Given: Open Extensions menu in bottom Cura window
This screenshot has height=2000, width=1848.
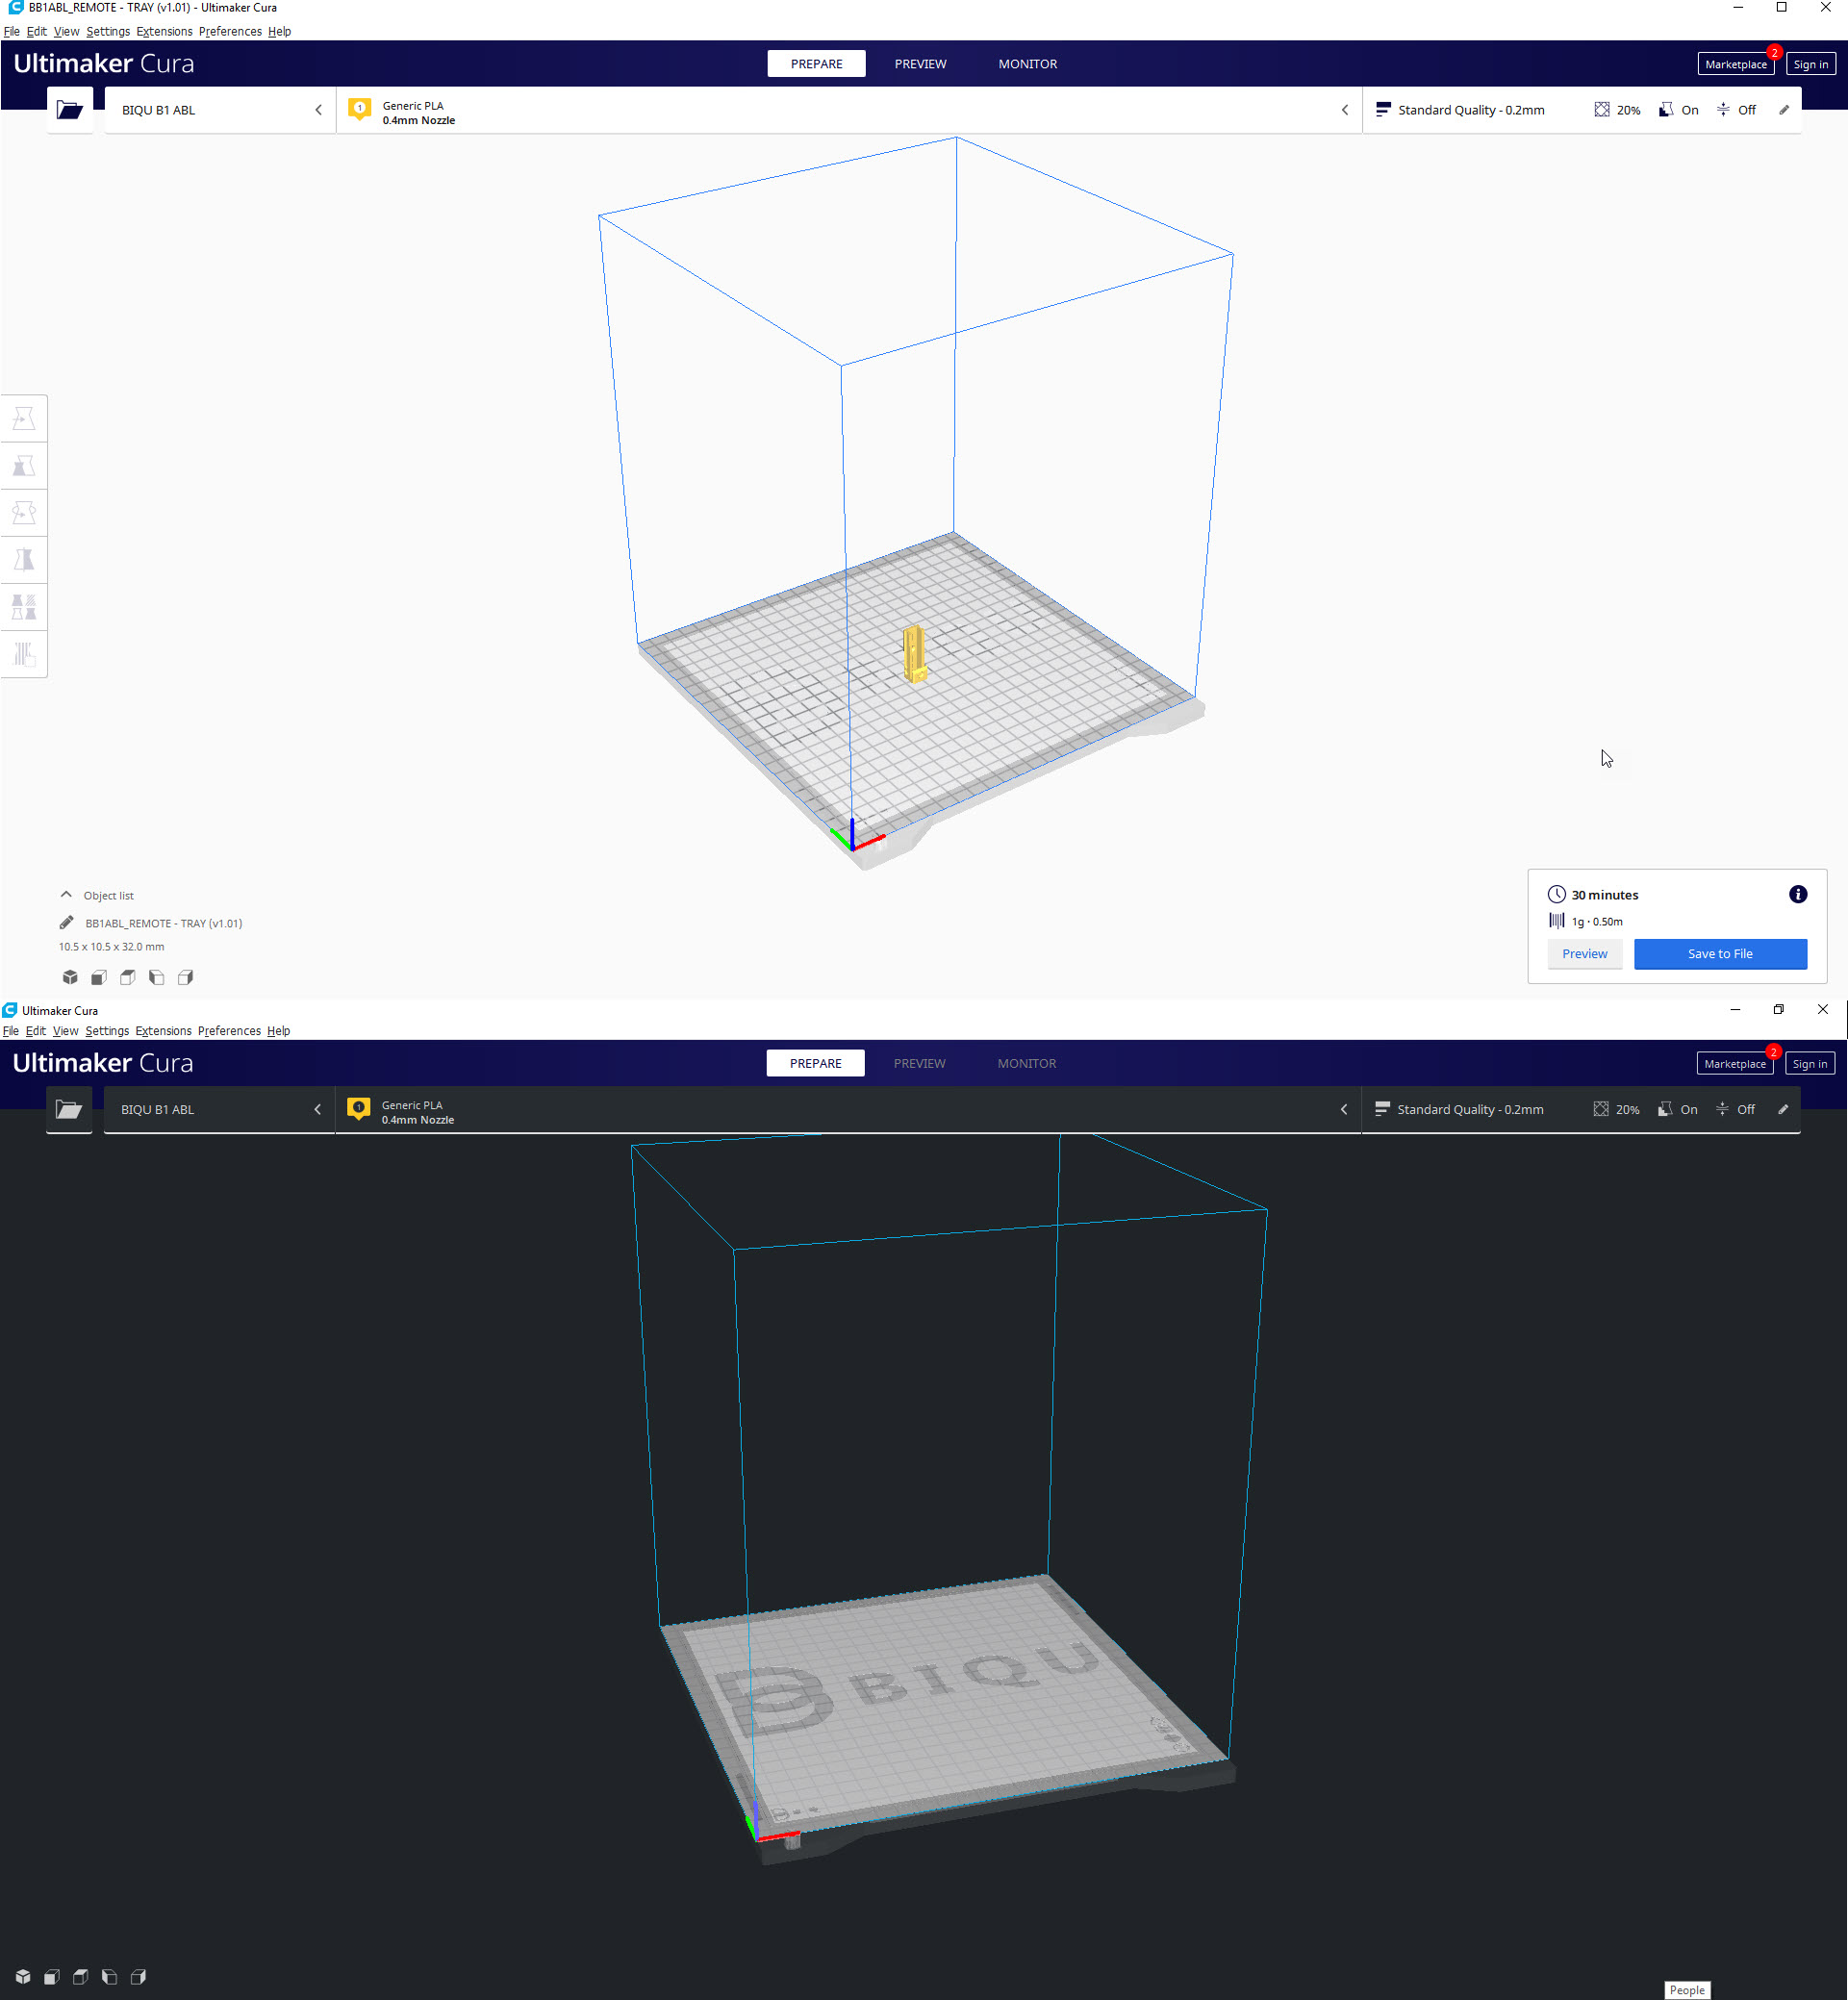Looking at the screenshot, I should pyautogui.click(x=163, y=1031).
